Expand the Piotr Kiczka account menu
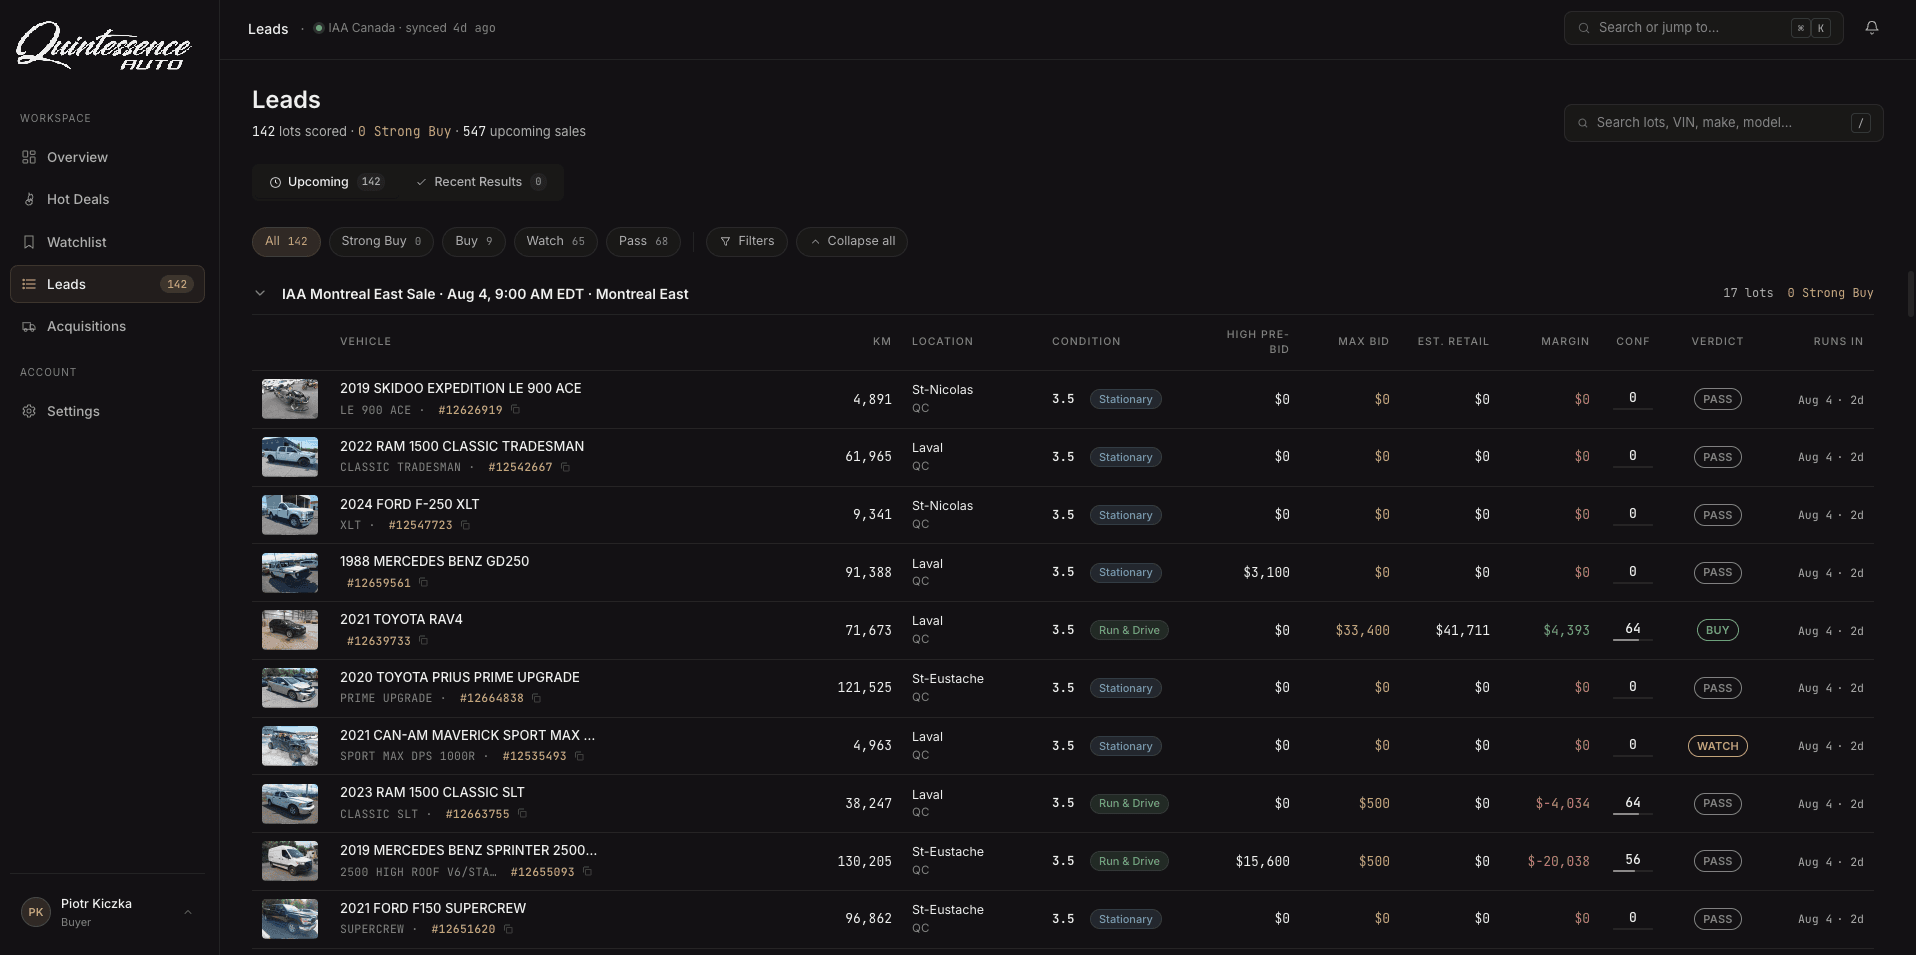This screenshot has width=1916, height=955. tap(187, 912)
